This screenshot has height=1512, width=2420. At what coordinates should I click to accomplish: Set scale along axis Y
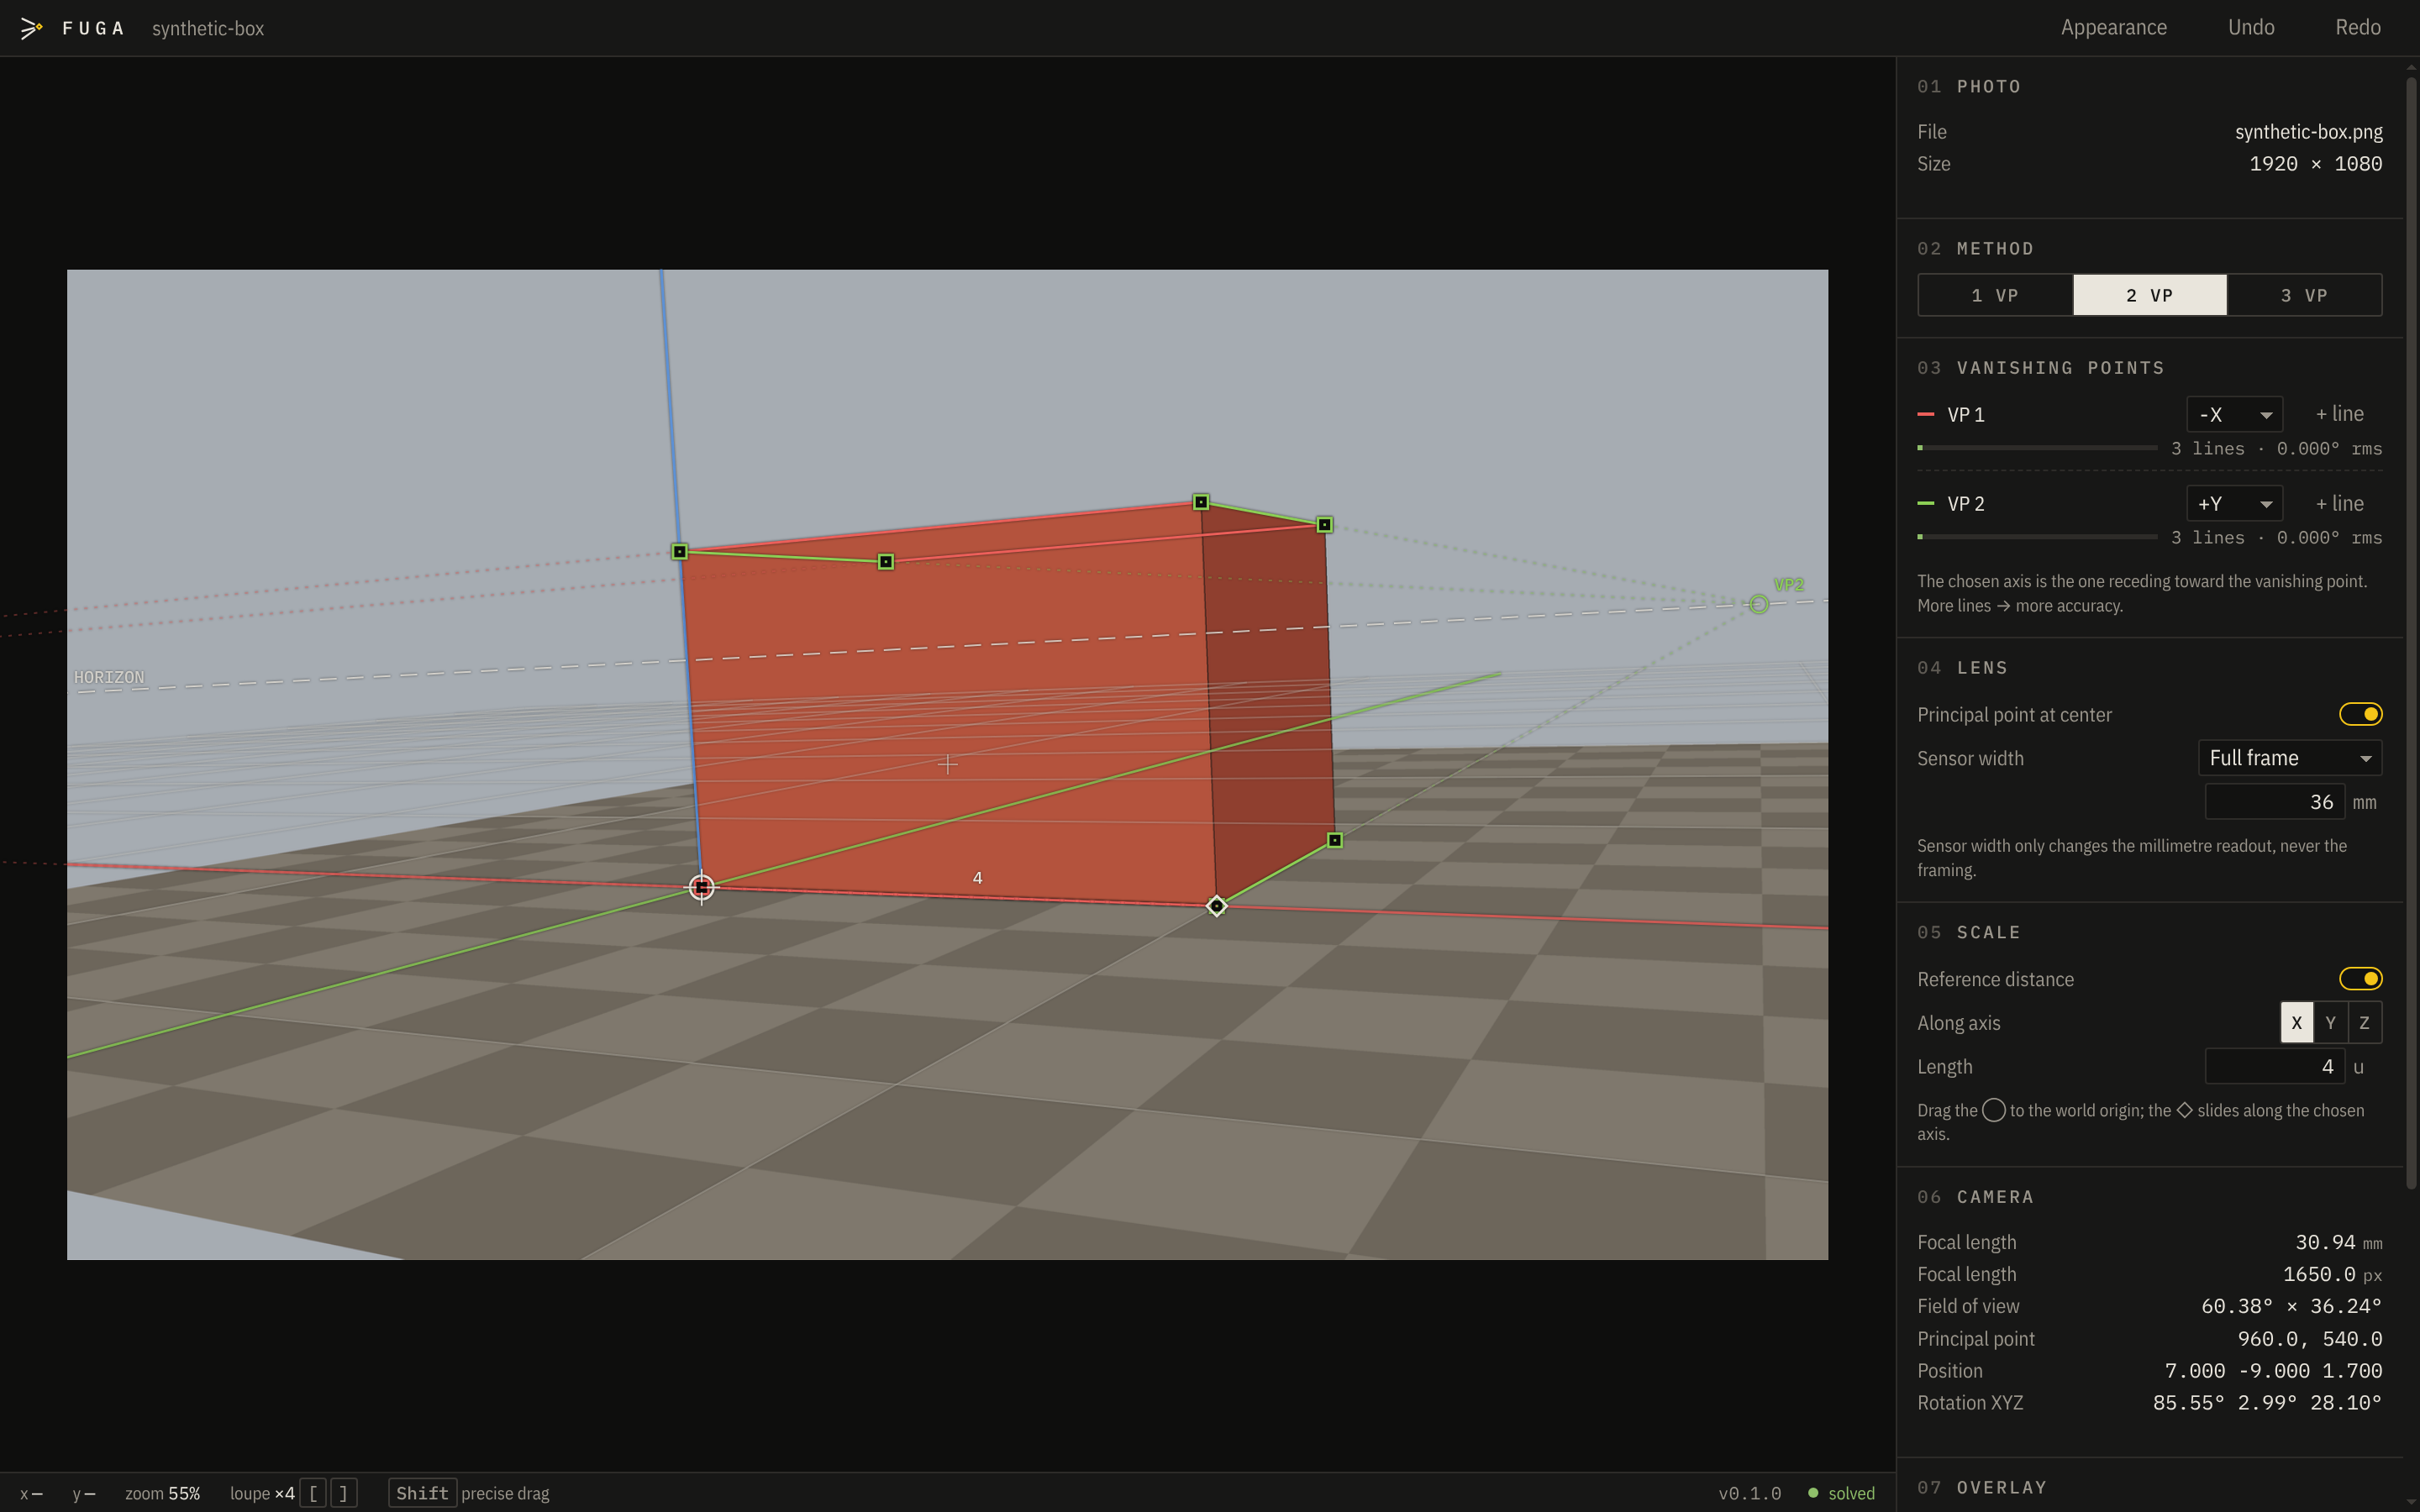[x=2330, y=1022]
